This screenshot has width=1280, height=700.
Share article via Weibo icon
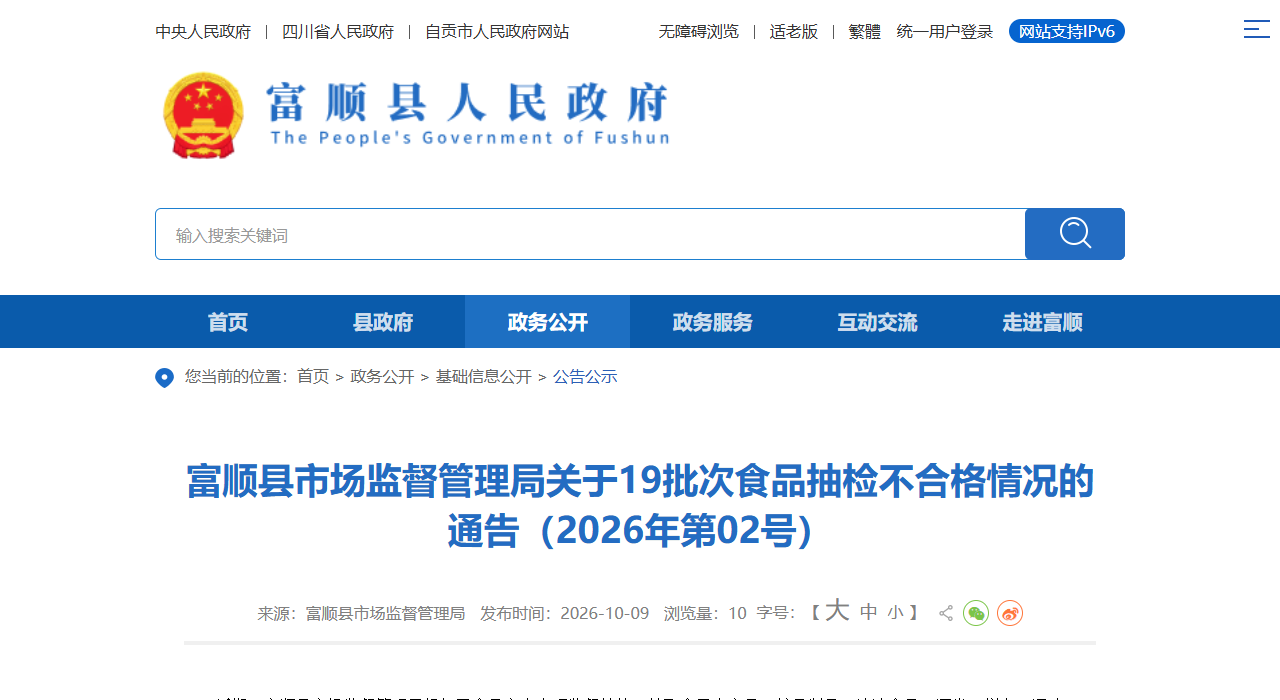pos(1010,613)
